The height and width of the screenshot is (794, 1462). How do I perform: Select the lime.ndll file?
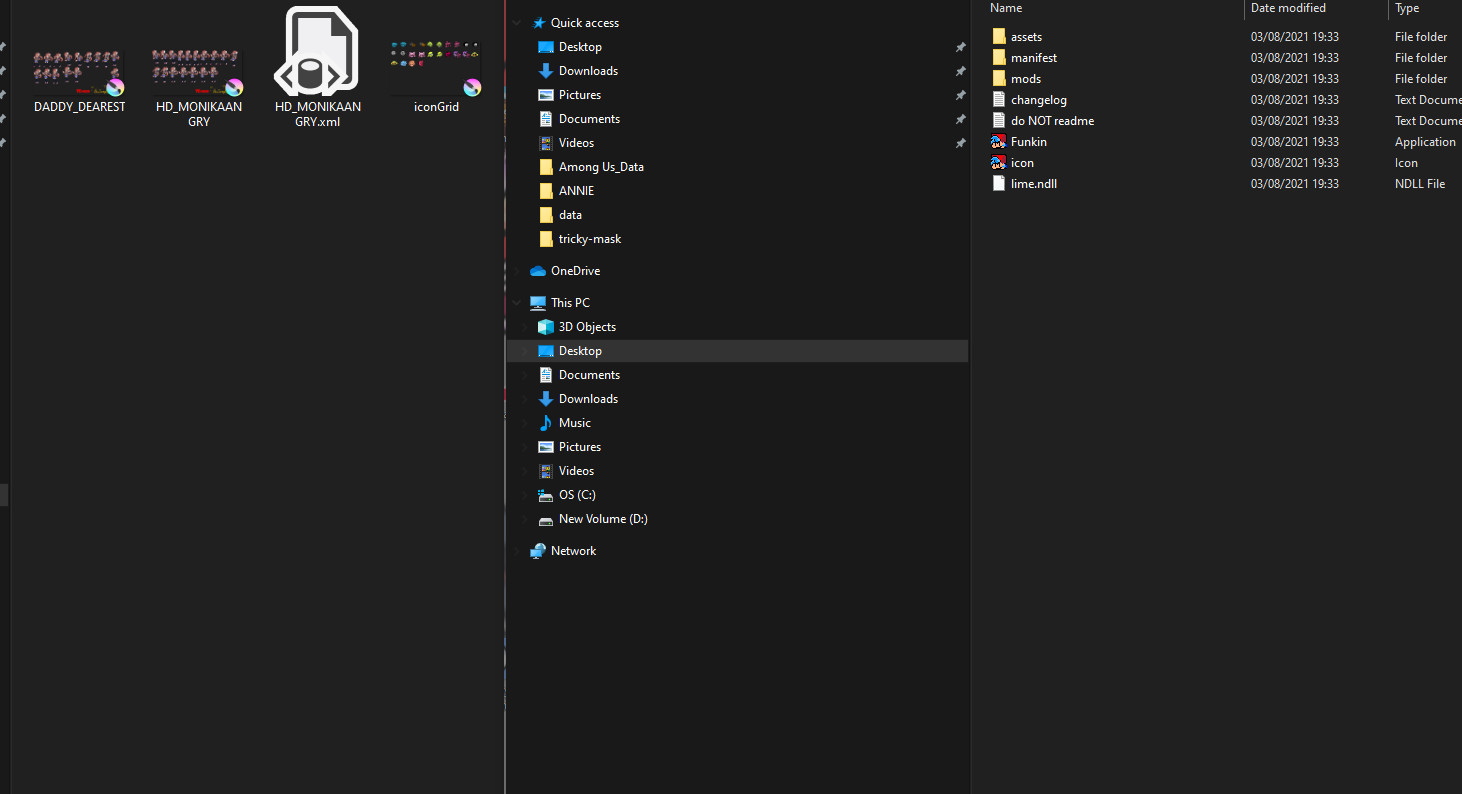(1031, 183)
